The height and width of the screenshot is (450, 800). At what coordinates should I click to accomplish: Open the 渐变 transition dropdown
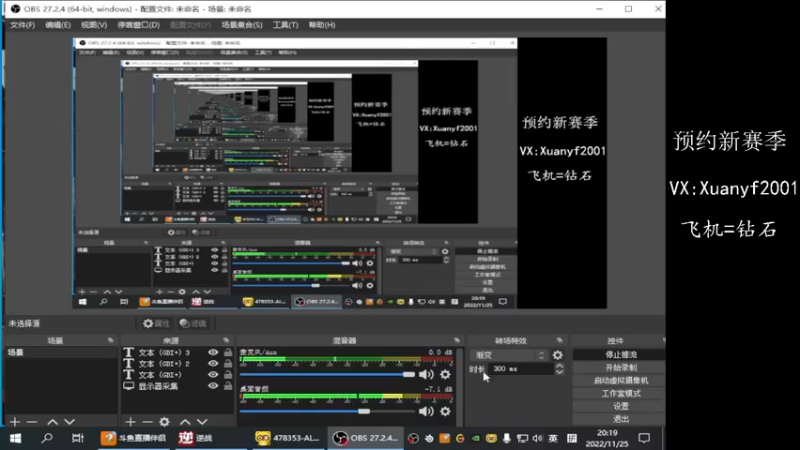pos(509,355)
